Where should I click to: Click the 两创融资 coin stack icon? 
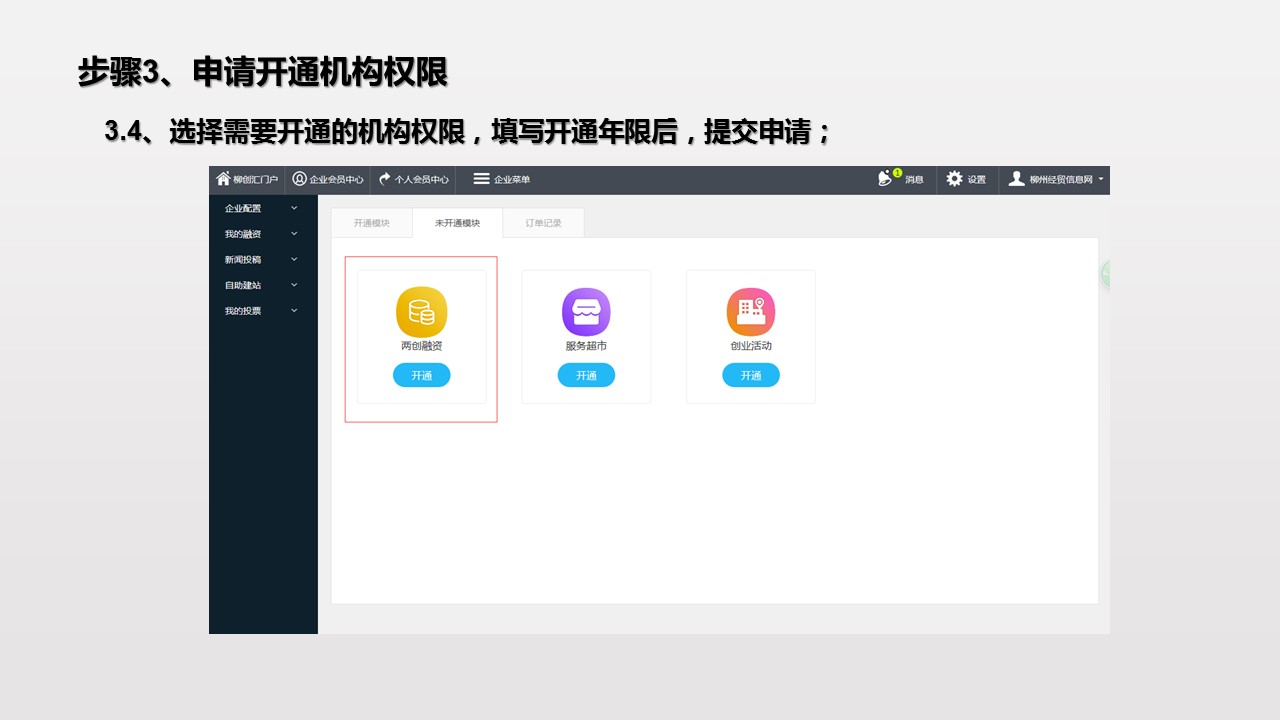[x=422, y=312]
